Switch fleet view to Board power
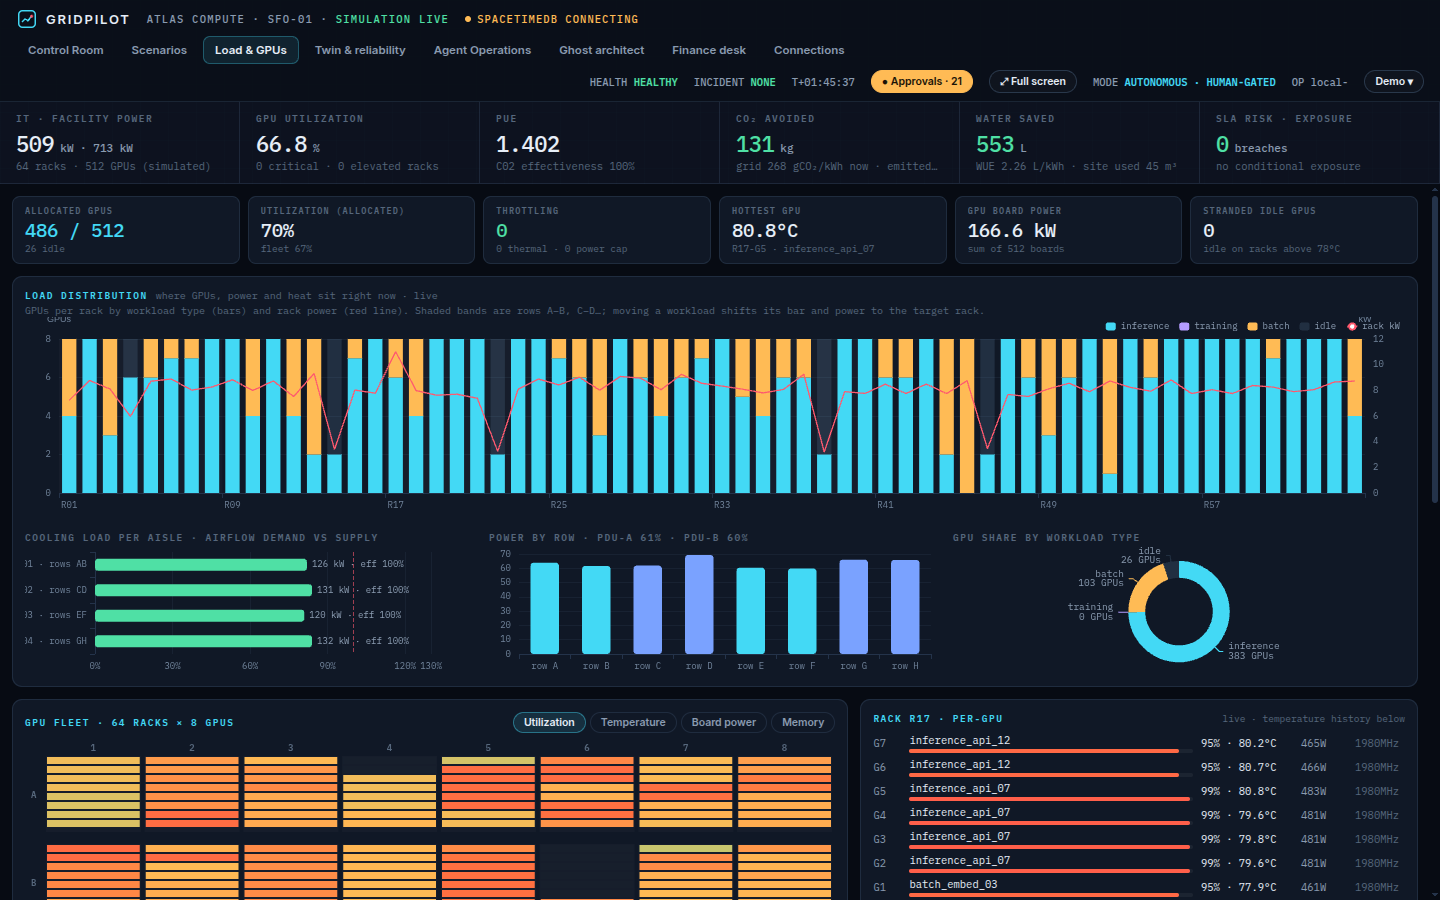Viewport: 1440px width, 900px height. 724,722
